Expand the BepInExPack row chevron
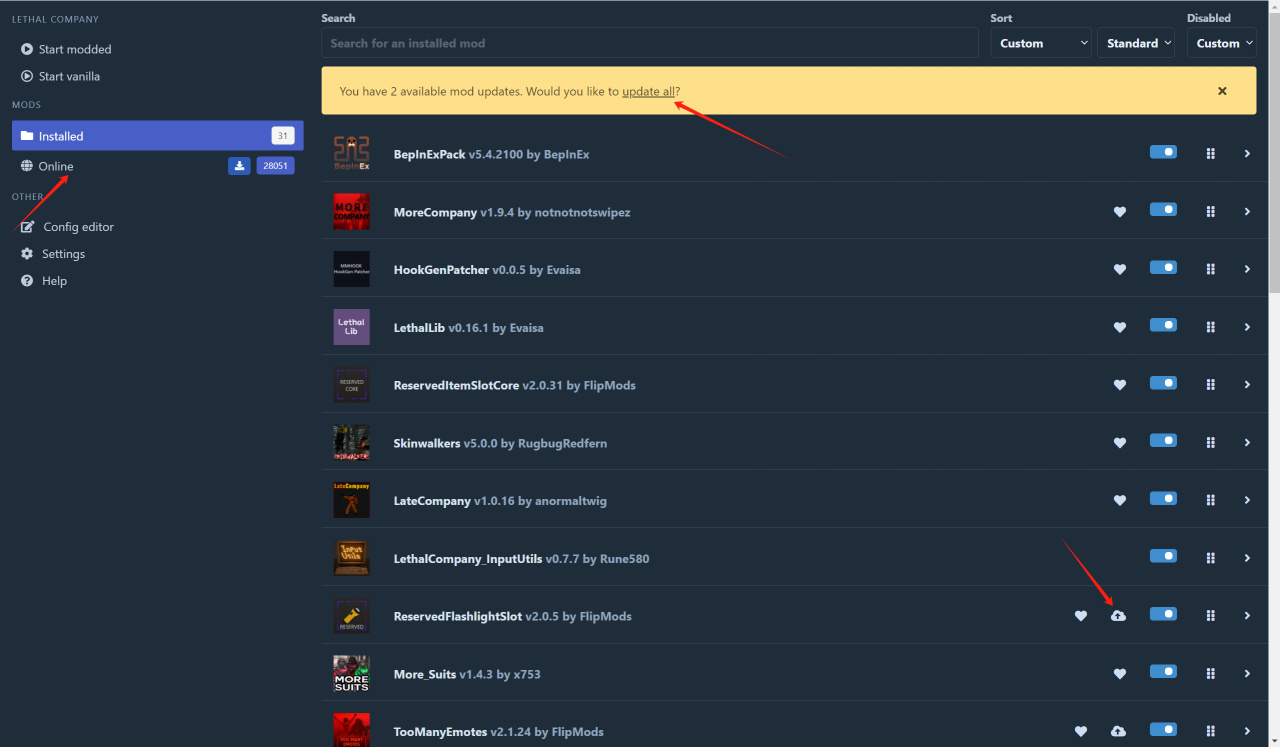The width and height of the screenshot is (1280, 747). (1247, 154)
